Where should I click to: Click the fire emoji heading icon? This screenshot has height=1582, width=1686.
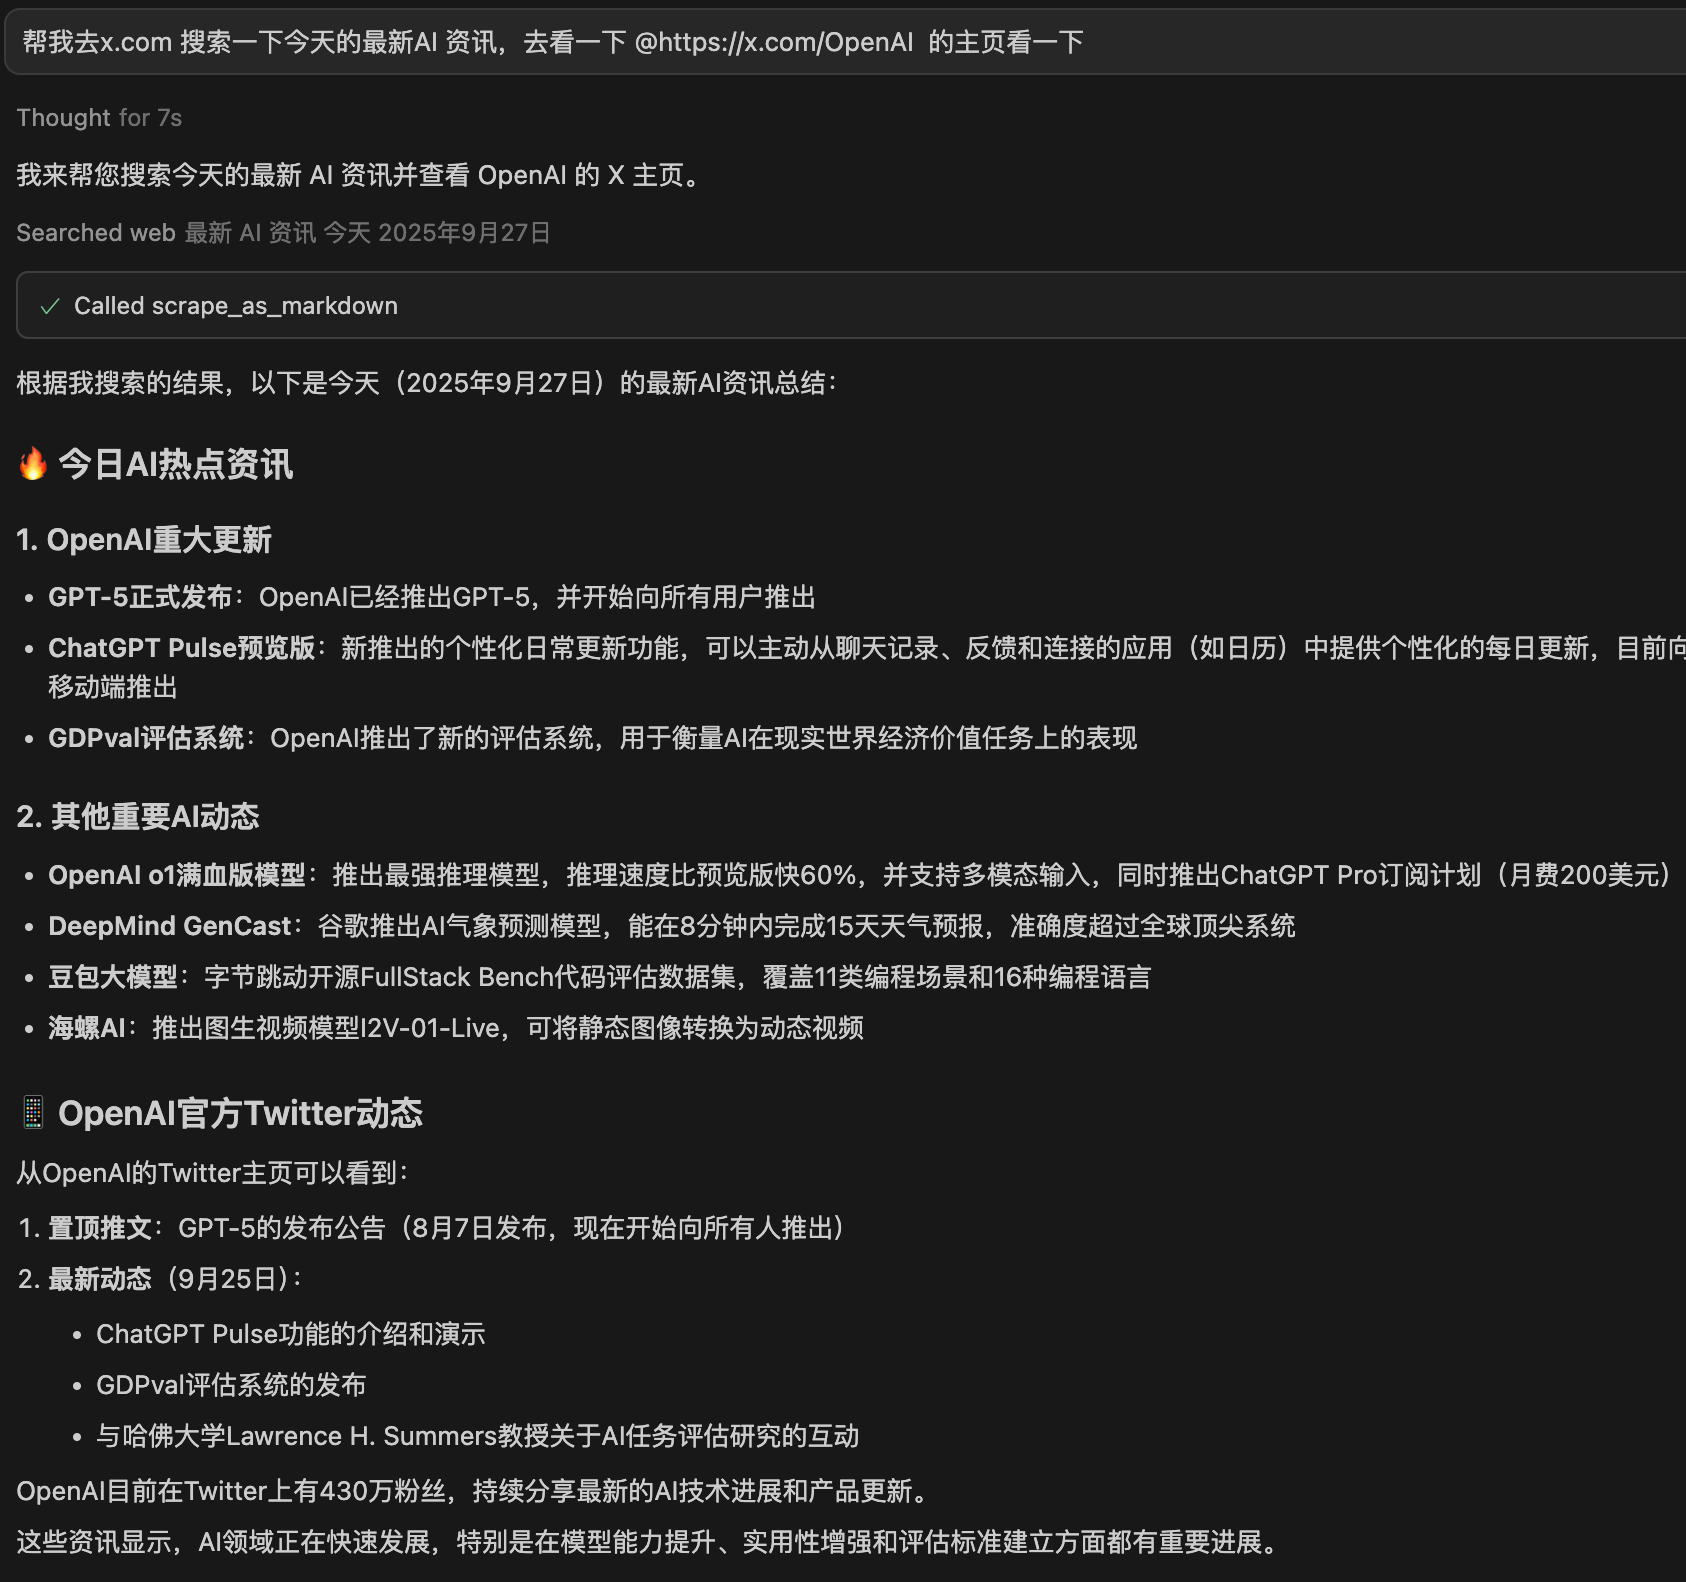pyautogui.click(x=33, y=464)
